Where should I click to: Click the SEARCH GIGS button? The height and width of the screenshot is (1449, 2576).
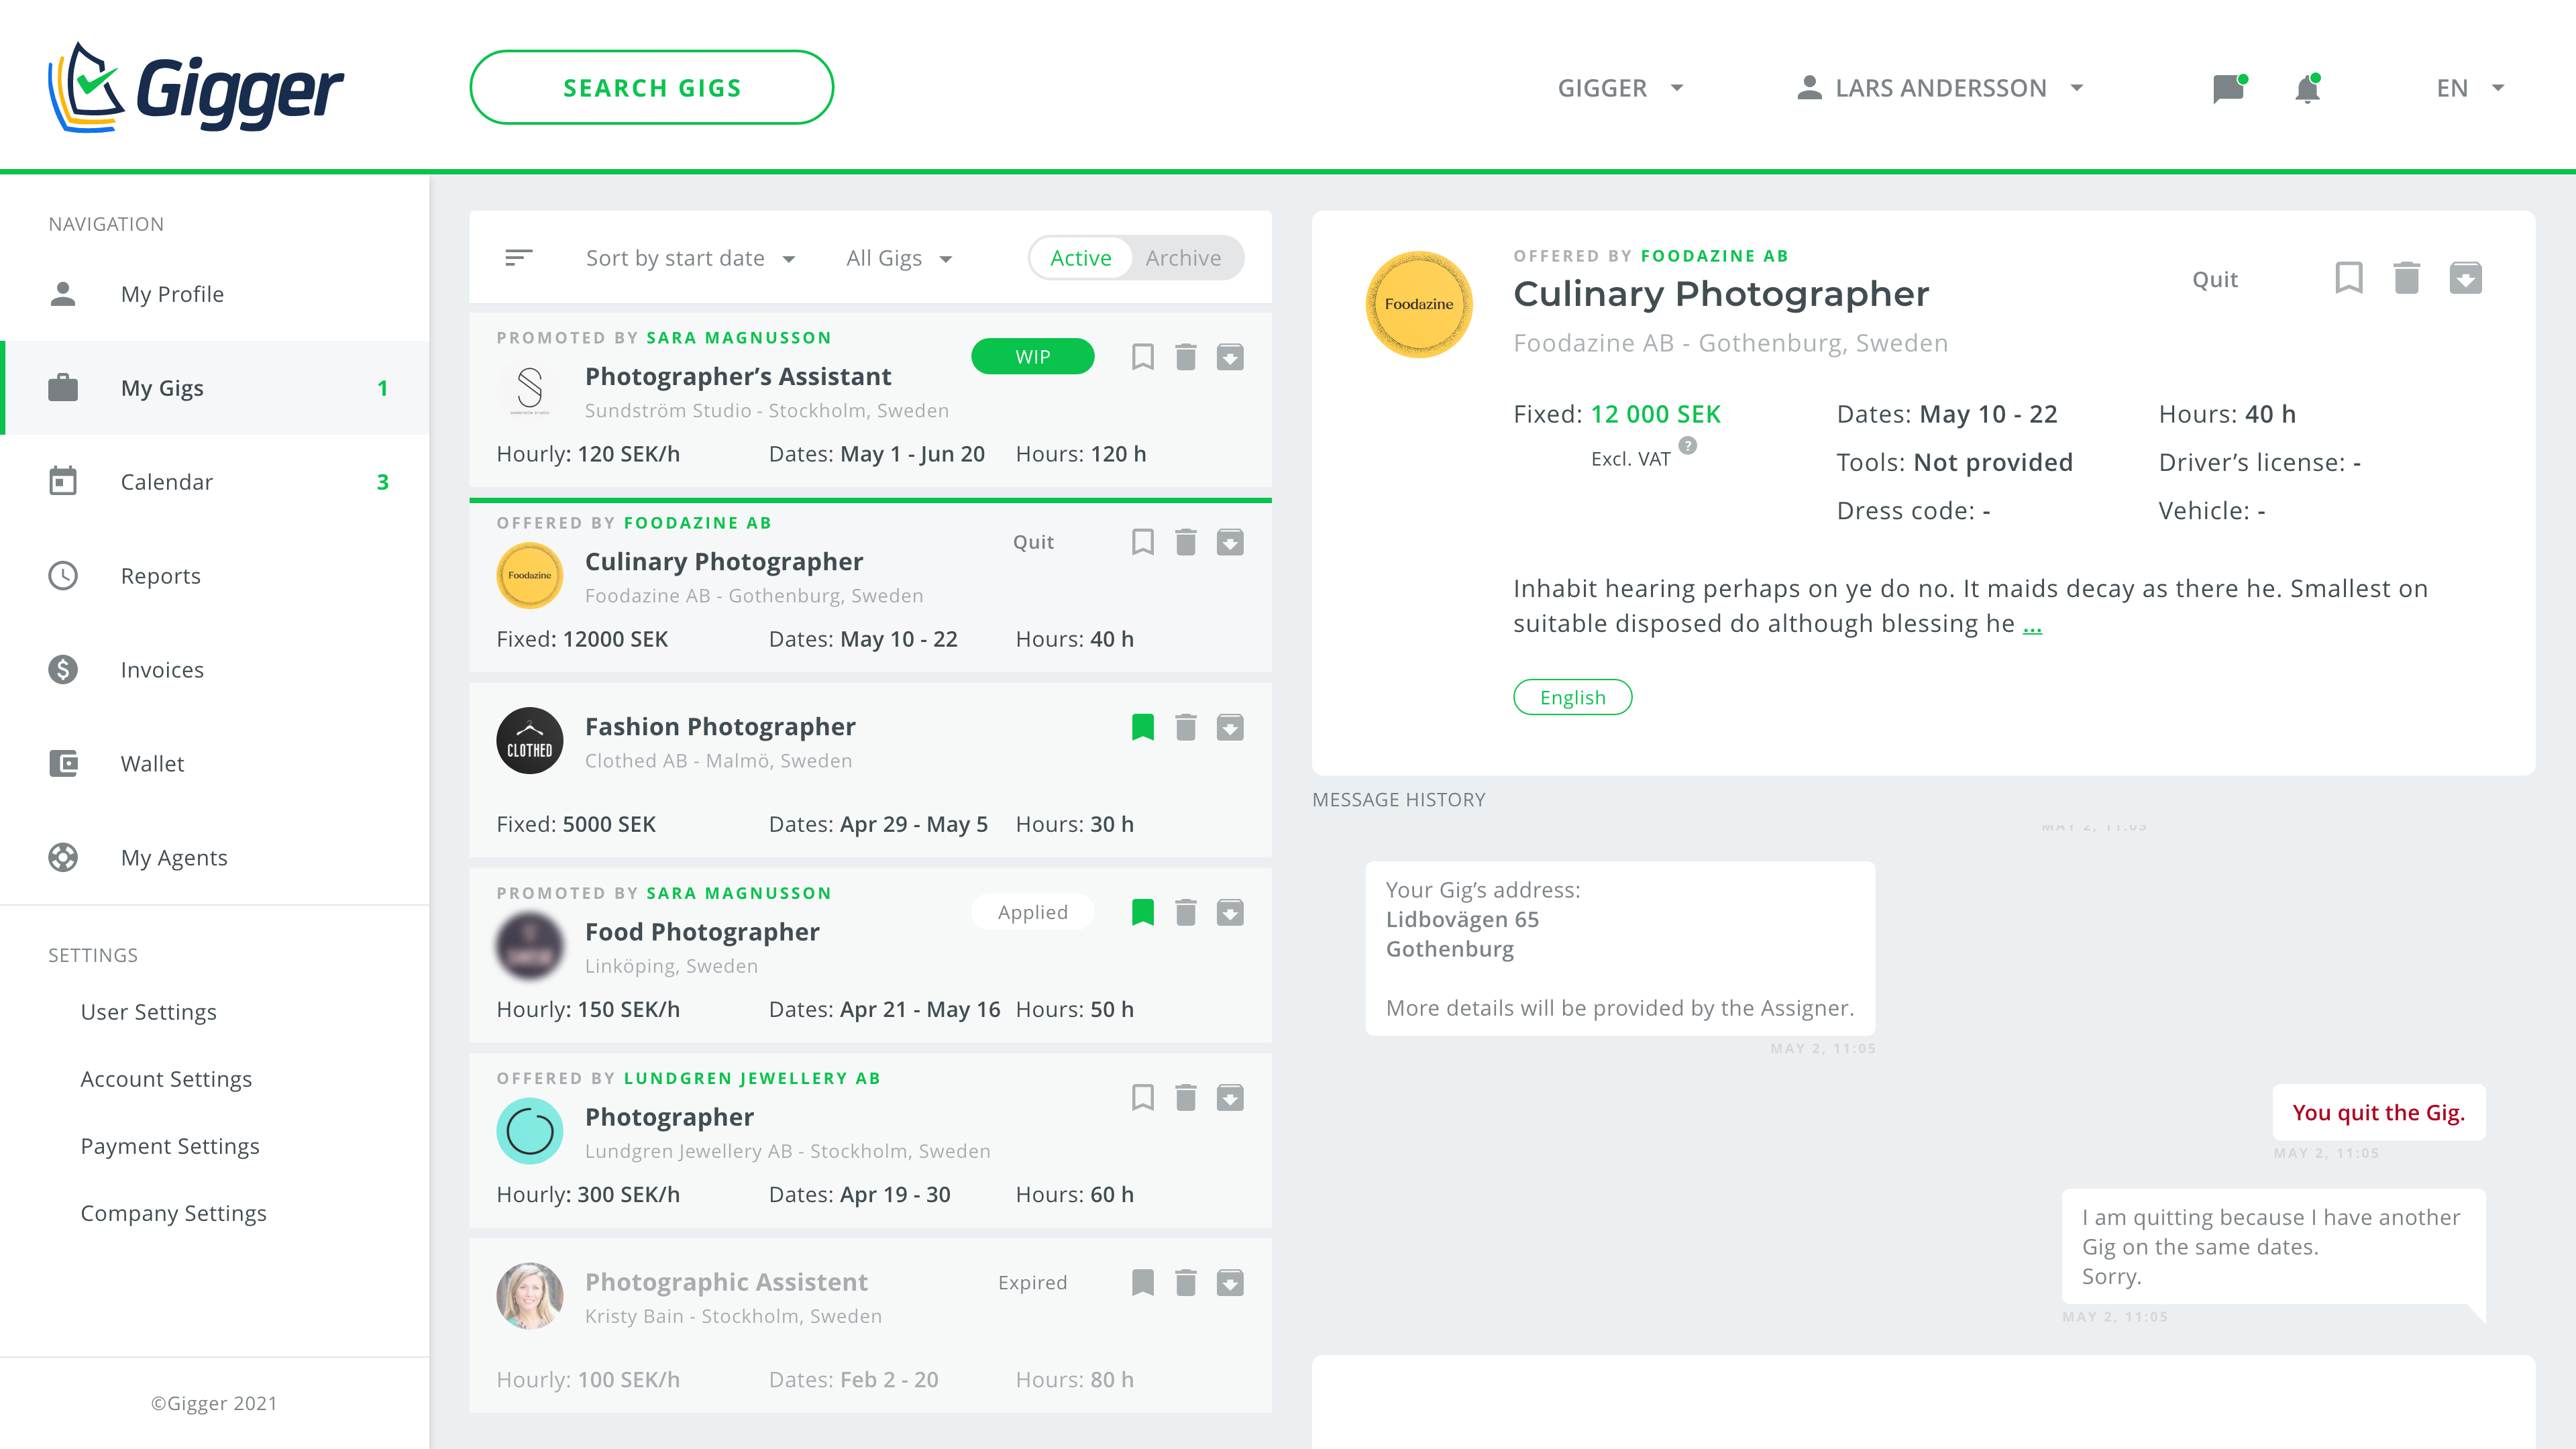[652, 88]
